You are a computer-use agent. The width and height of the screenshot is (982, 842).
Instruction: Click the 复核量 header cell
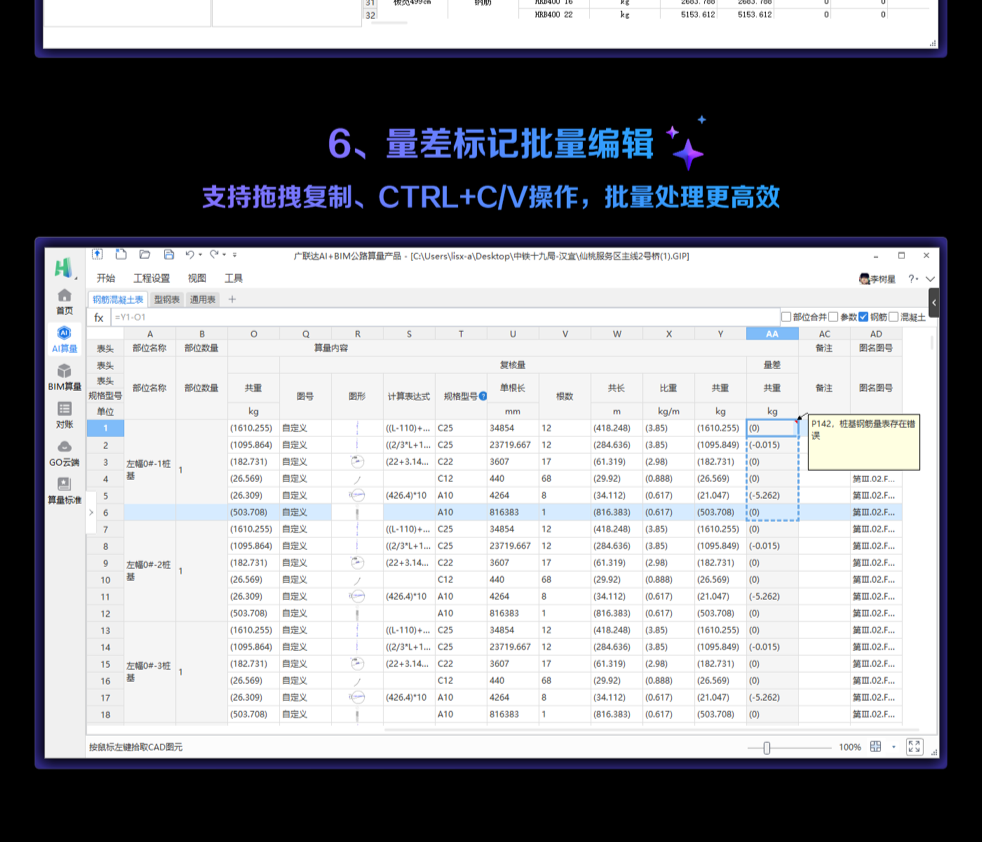[x=512, y=365]
